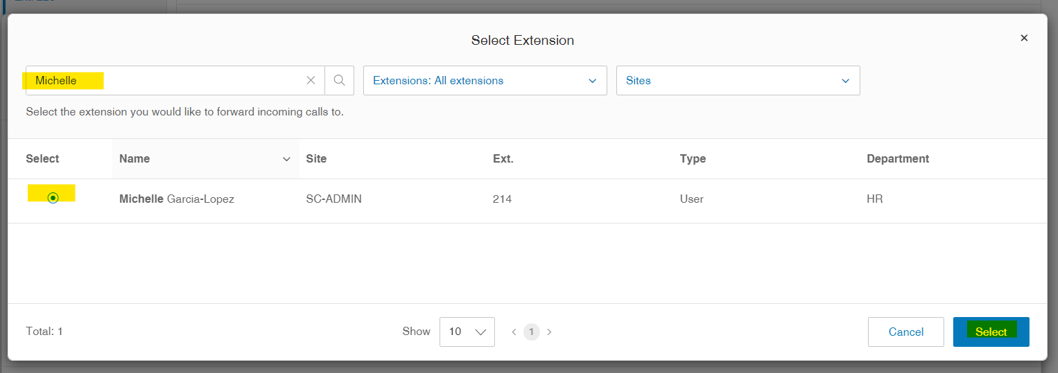The width and height of the screenshot is (1058, 373).
Task: Open Extensions: All extensions dropdown
Action: (485, 80)
